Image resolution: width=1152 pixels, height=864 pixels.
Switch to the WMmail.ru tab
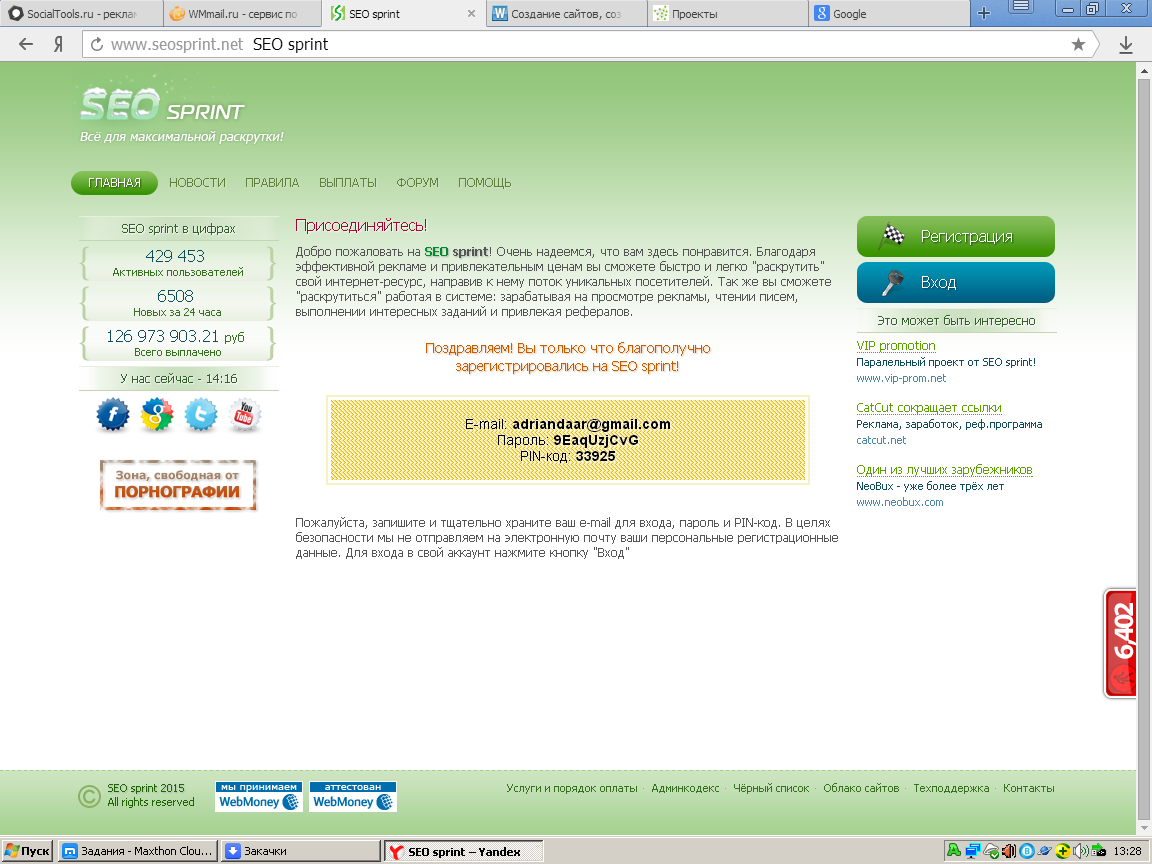(x=242, y=13)
